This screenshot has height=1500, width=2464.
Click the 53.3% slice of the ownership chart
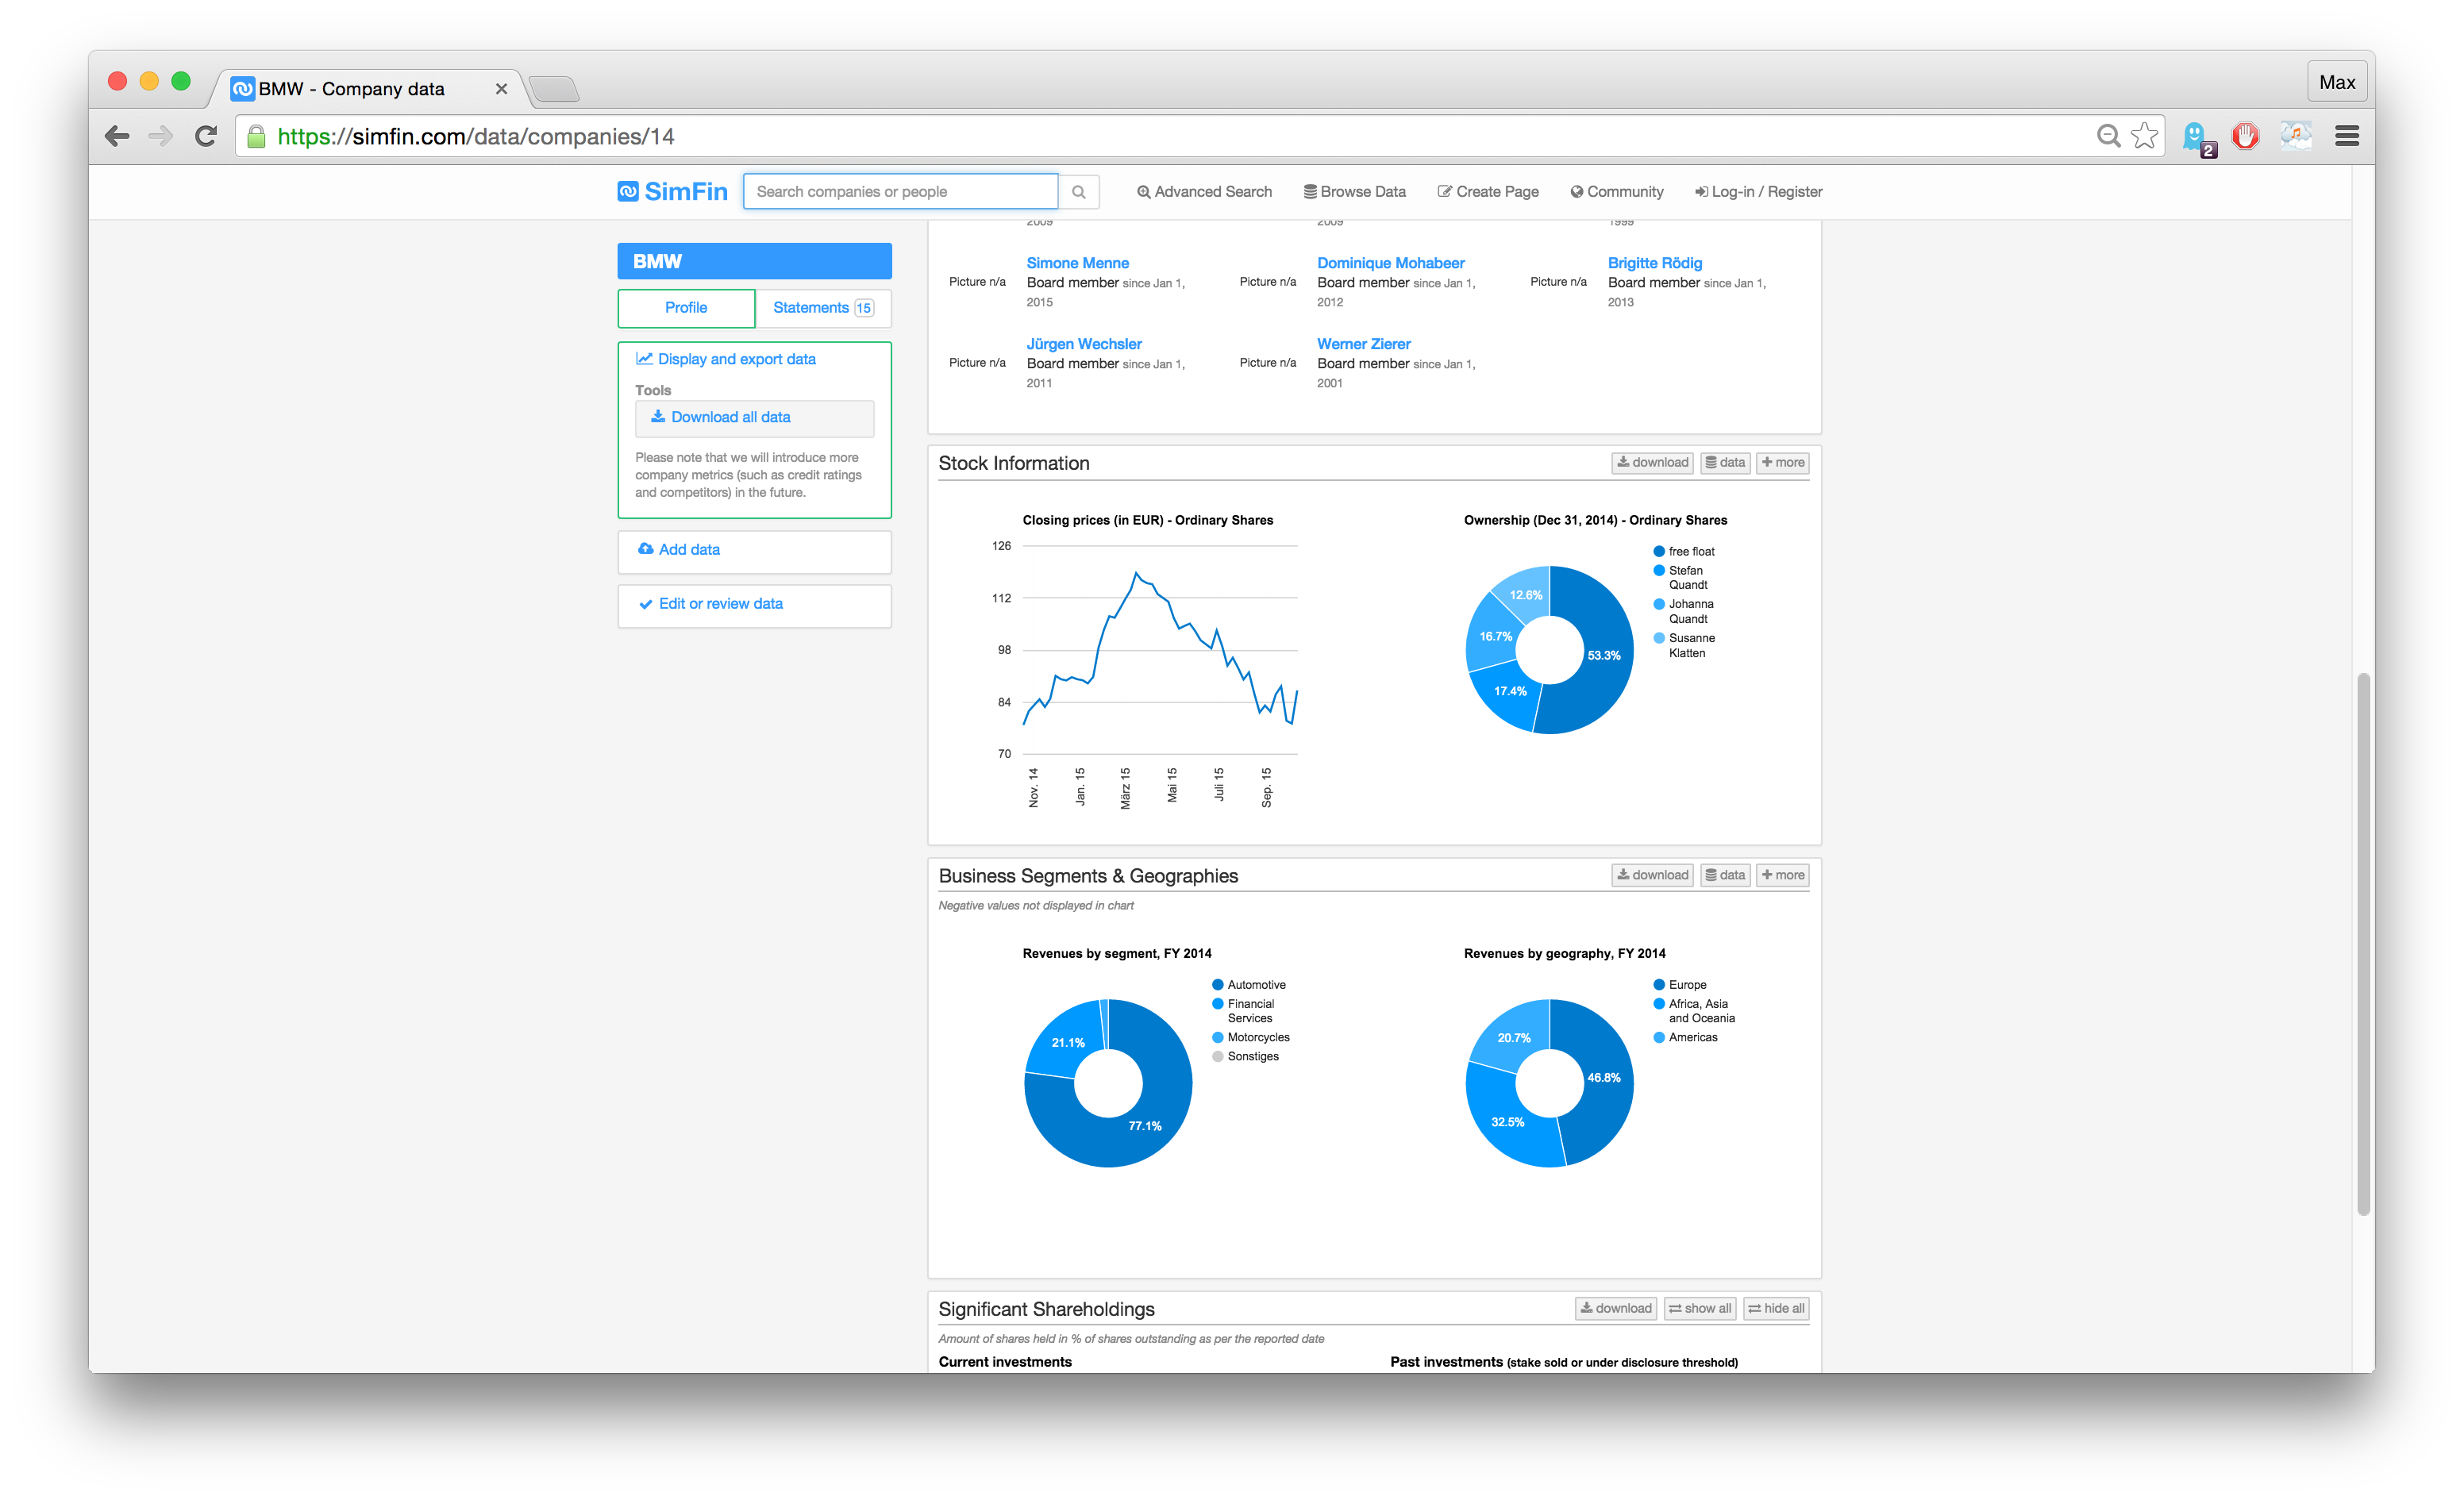pyautogui.click(x=1603, y=656)
